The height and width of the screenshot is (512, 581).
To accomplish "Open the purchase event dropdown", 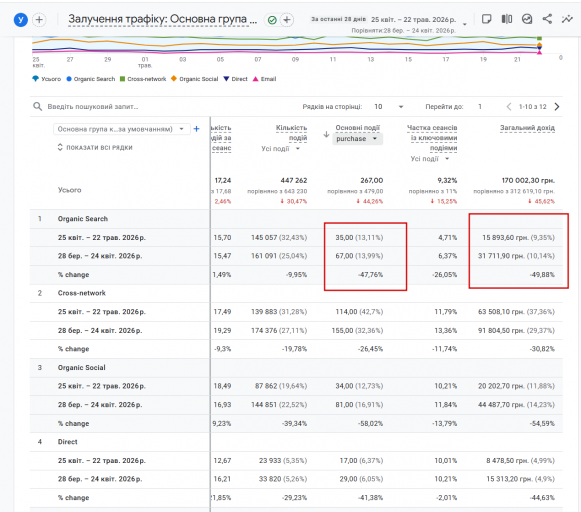I will coord(357,139).
